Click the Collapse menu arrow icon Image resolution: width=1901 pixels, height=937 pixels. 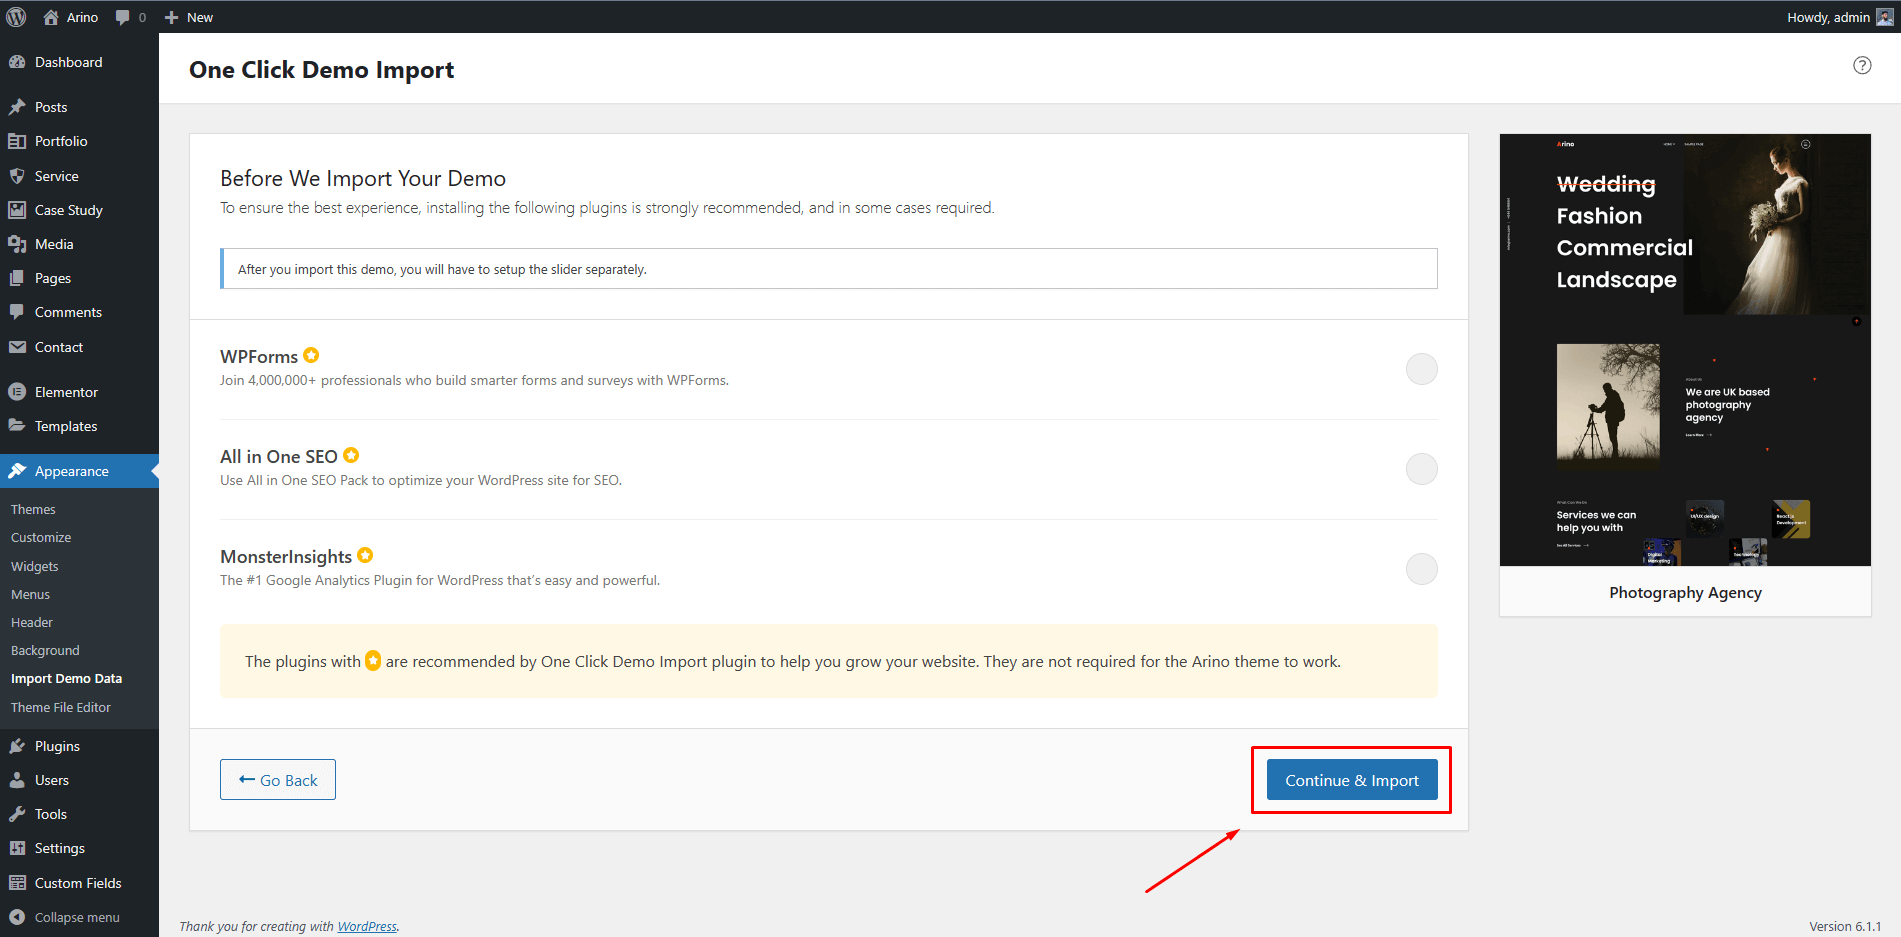click(x=17, y=917)
